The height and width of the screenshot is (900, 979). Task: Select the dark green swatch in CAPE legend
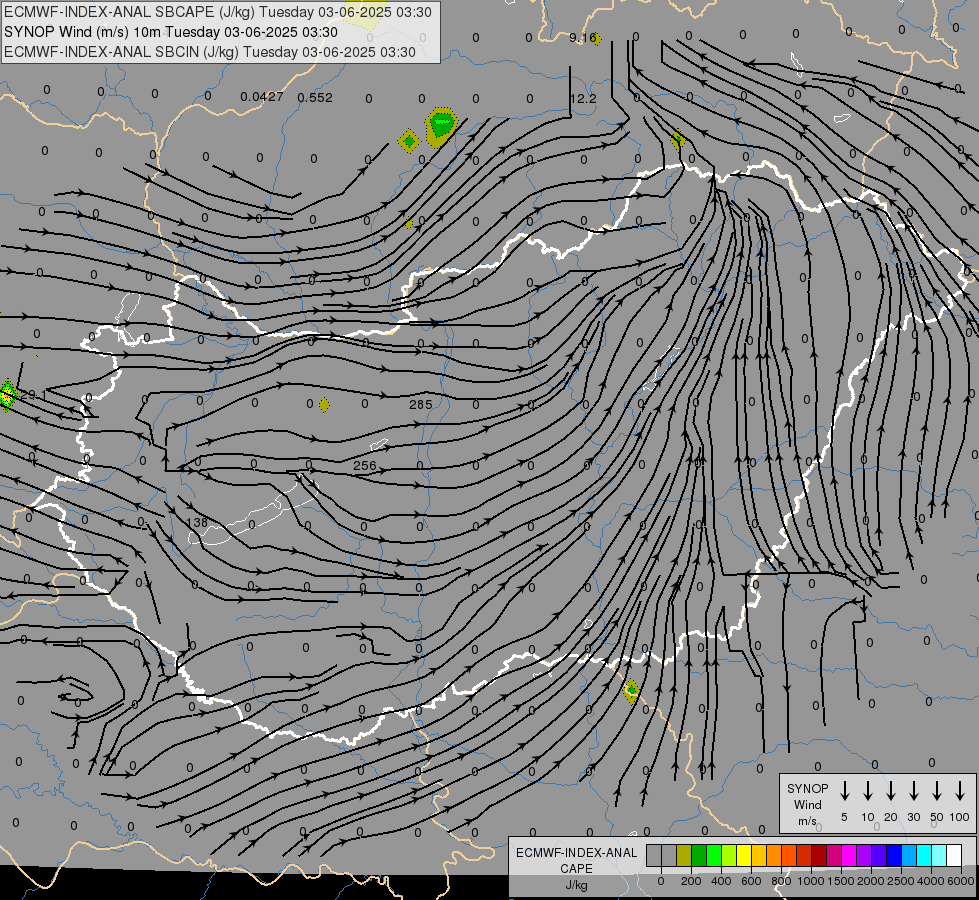click(x=699, y=856)
